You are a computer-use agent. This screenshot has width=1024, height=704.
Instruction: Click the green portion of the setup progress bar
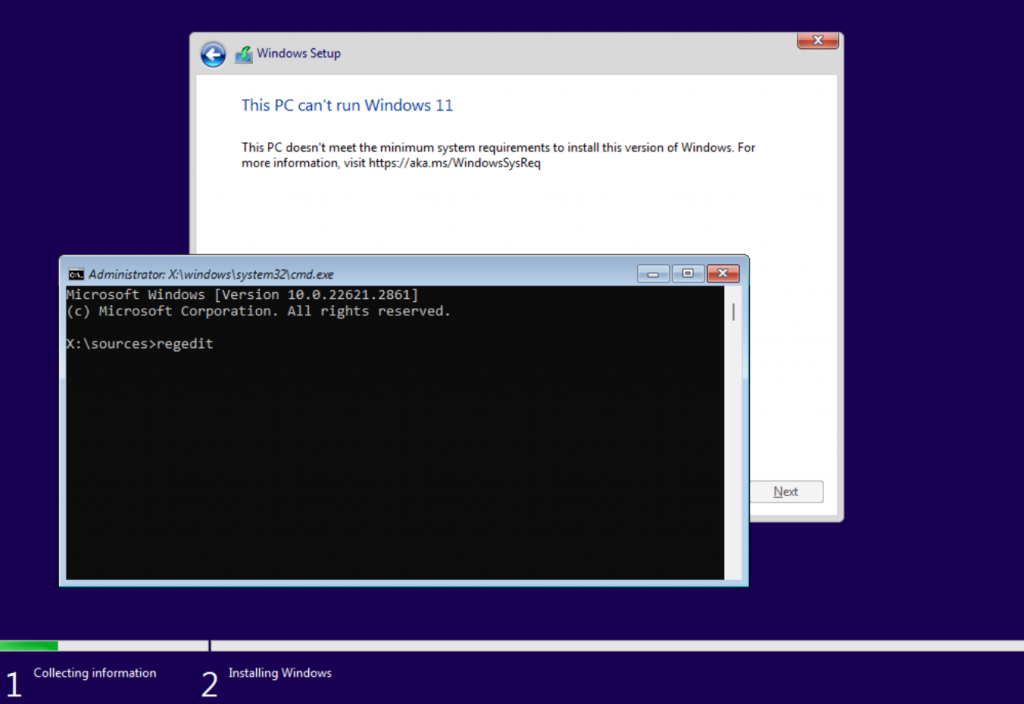coord(29,646)
